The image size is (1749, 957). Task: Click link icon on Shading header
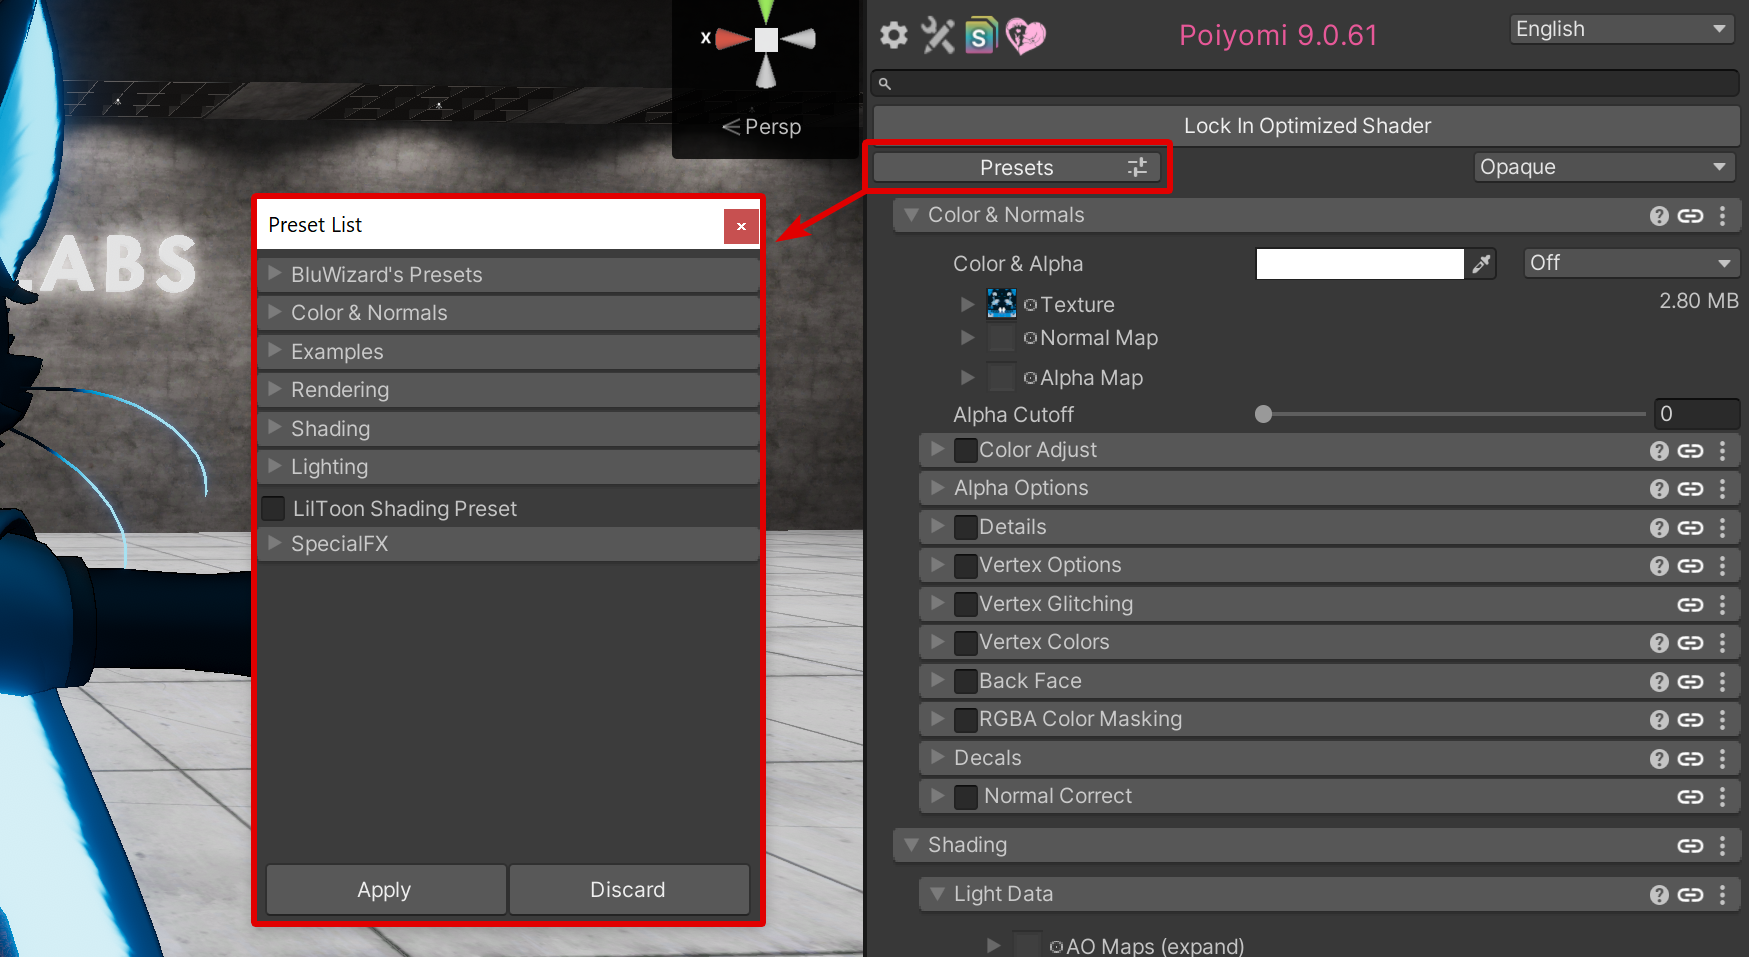point(1690,846)
